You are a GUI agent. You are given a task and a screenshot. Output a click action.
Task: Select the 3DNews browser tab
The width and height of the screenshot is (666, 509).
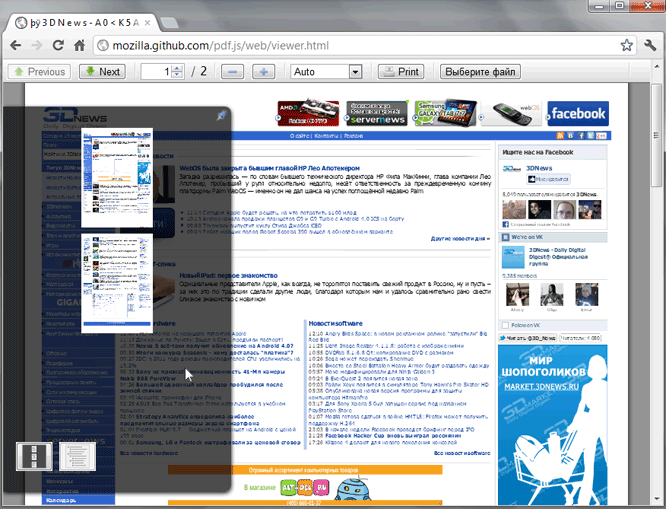click(x=80, y=21)
